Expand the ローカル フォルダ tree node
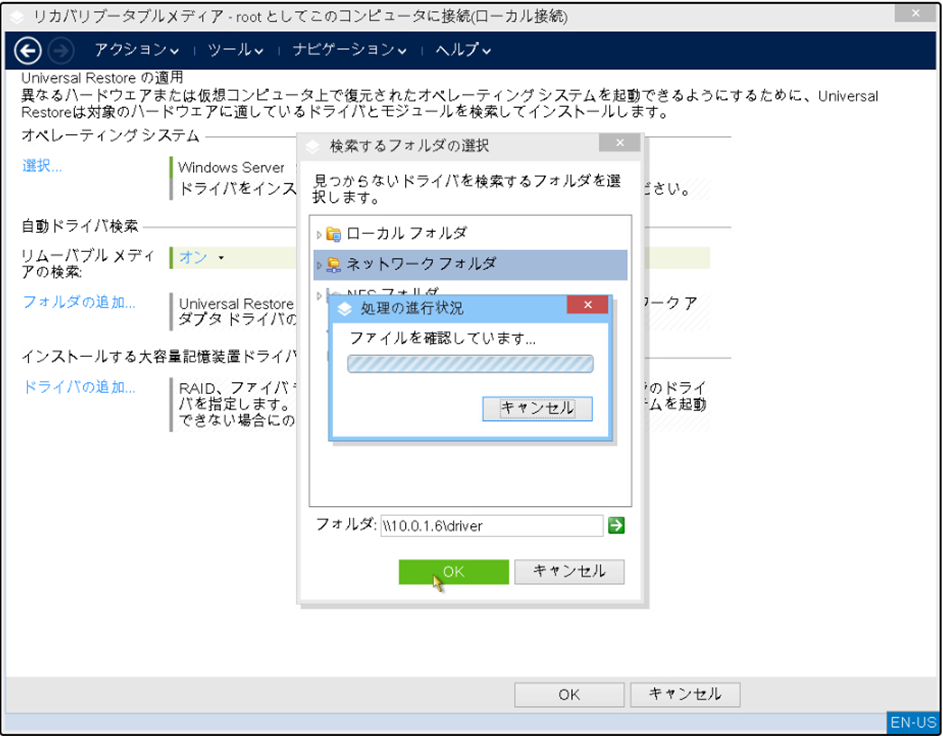 [x=319, y=234]
